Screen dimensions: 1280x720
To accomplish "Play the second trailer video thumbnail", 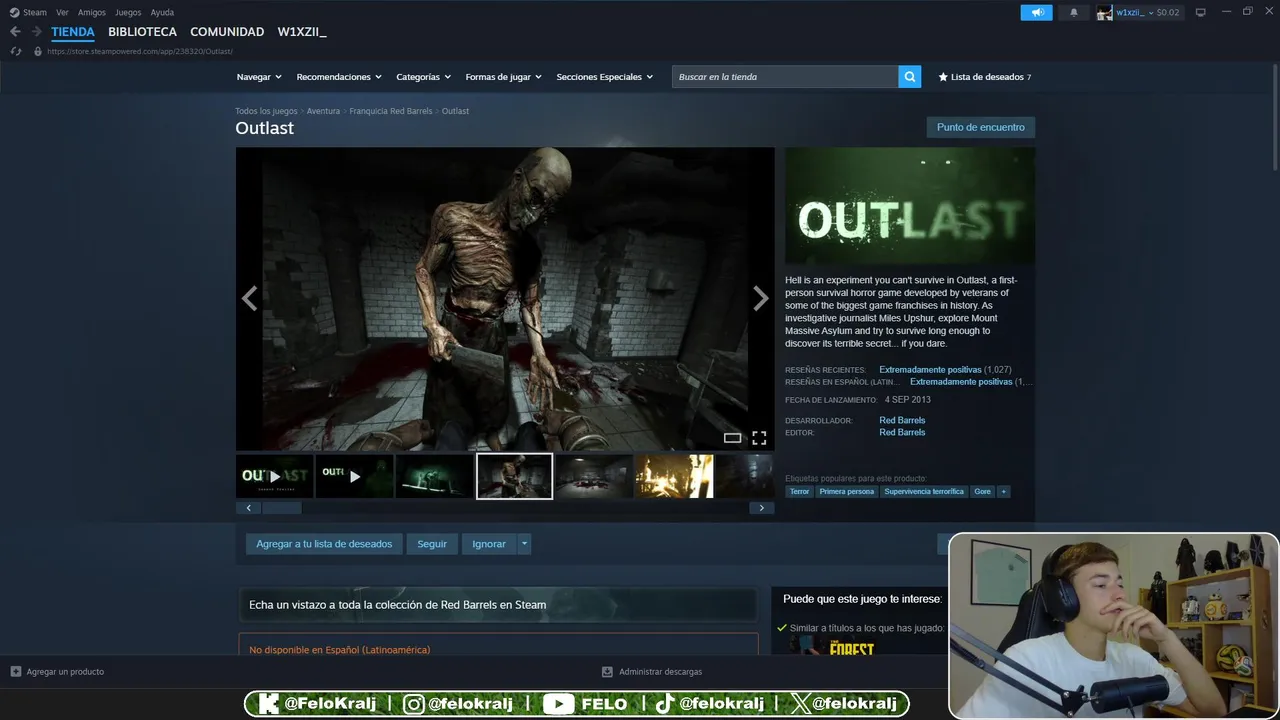I will [x=354, y=476].
